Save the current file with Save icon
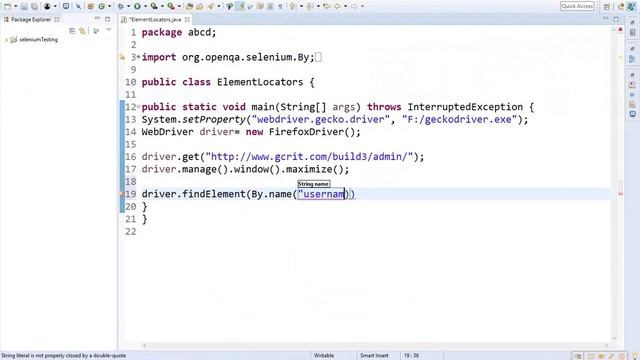 pos(24,7)
